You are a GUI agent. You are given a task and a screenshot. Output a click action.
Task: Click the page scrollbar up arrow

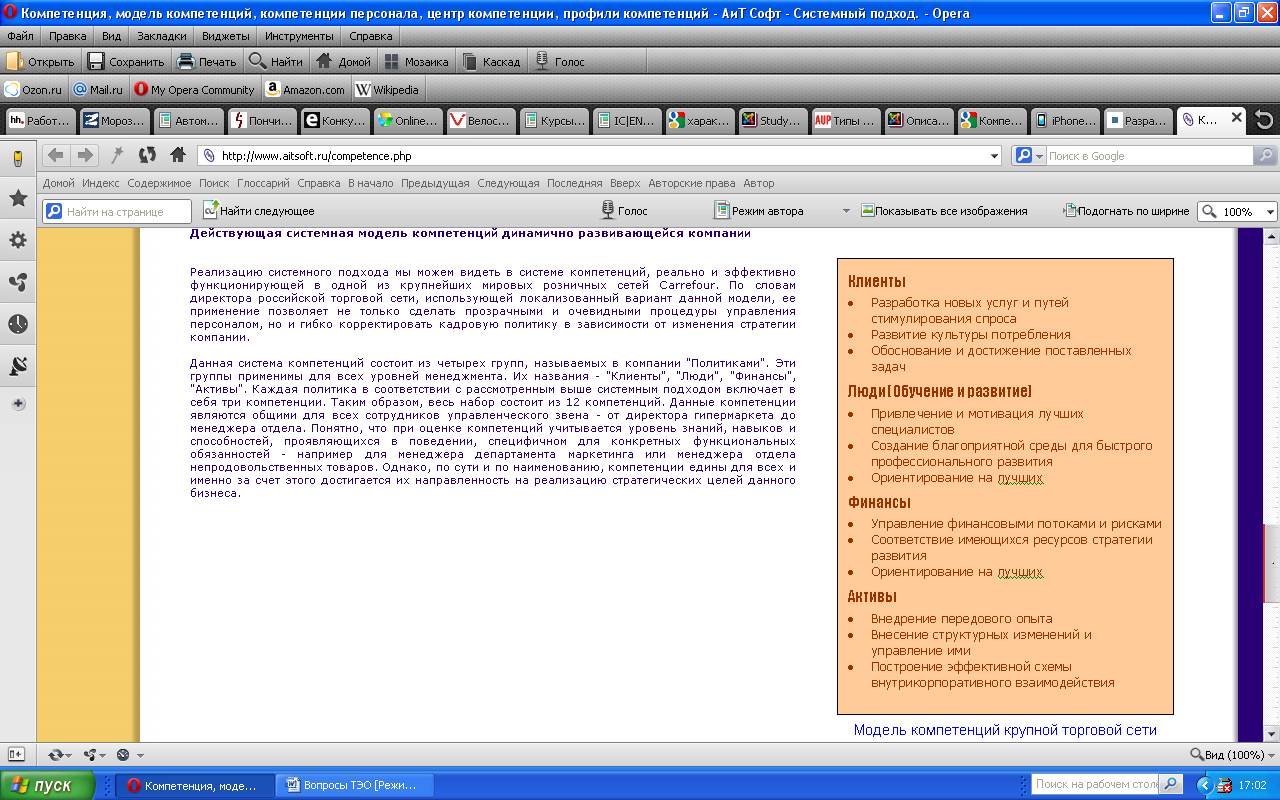pyautogui.click(x=1272, y=237)
